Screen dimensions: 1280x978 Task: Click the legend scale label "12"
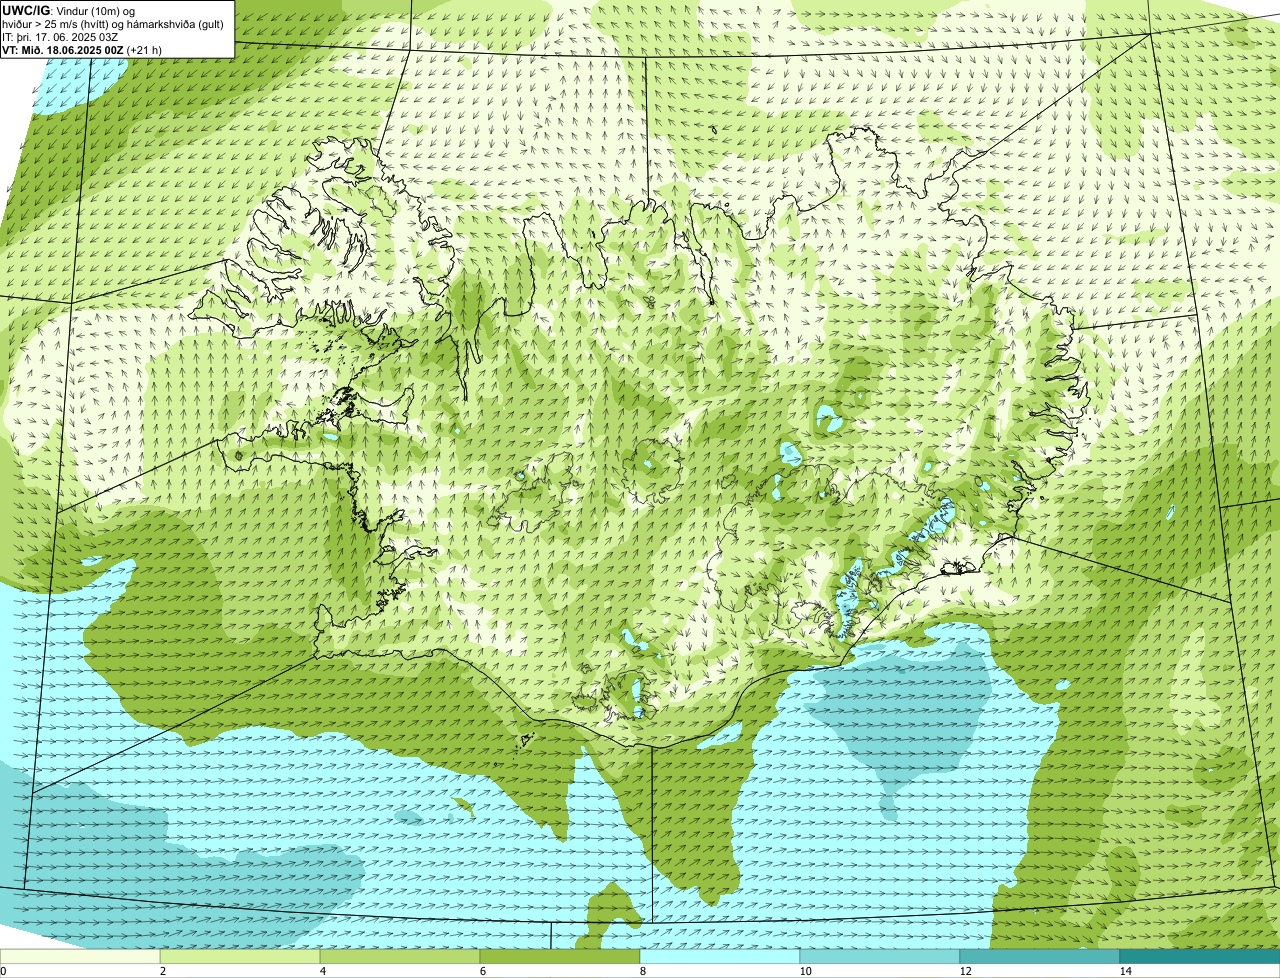(x=965, y=971)
